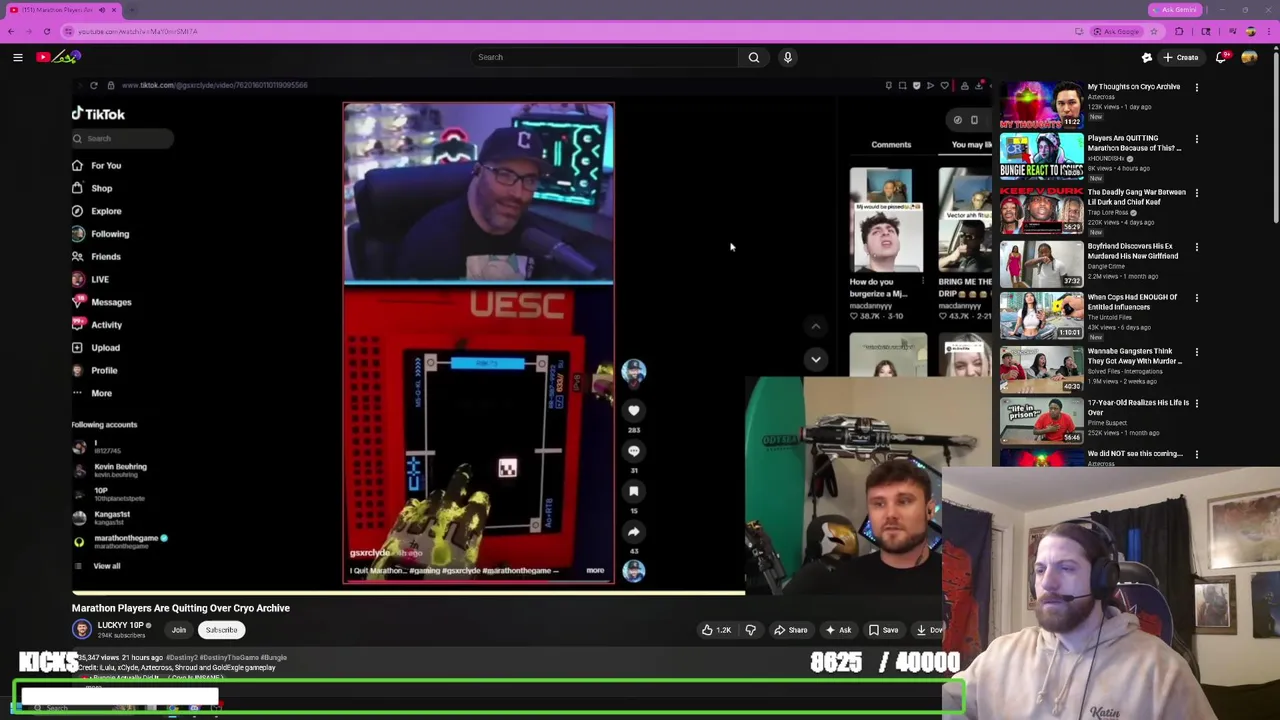
Task: Subscribe to the LUCKYY 10P channel
Action: pyautogui.click(x=222, y=630)
